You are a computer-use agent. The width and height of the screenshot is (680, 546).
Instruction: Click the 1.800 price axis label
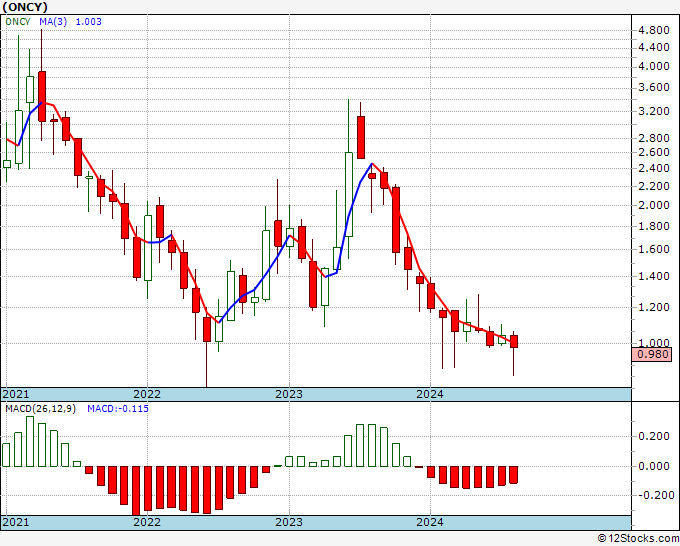[x=654, y=226]
